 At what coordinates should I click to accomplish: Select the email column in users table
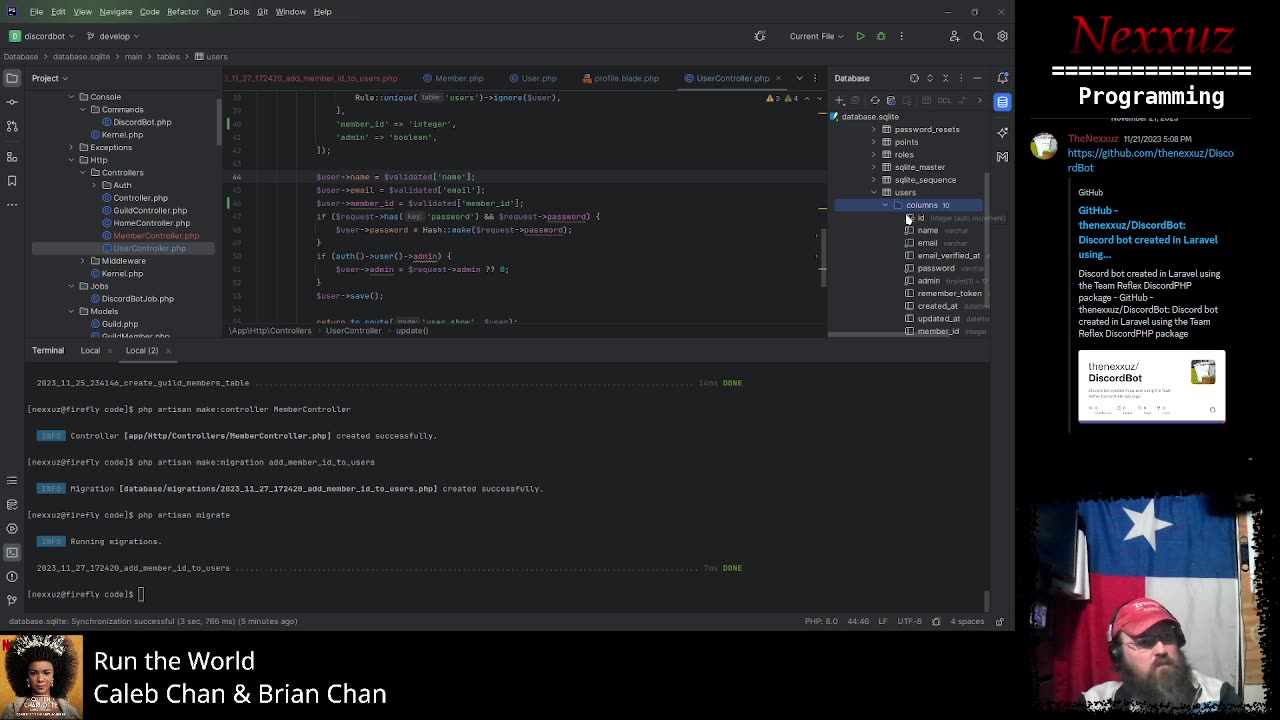[x=927, y=243]
